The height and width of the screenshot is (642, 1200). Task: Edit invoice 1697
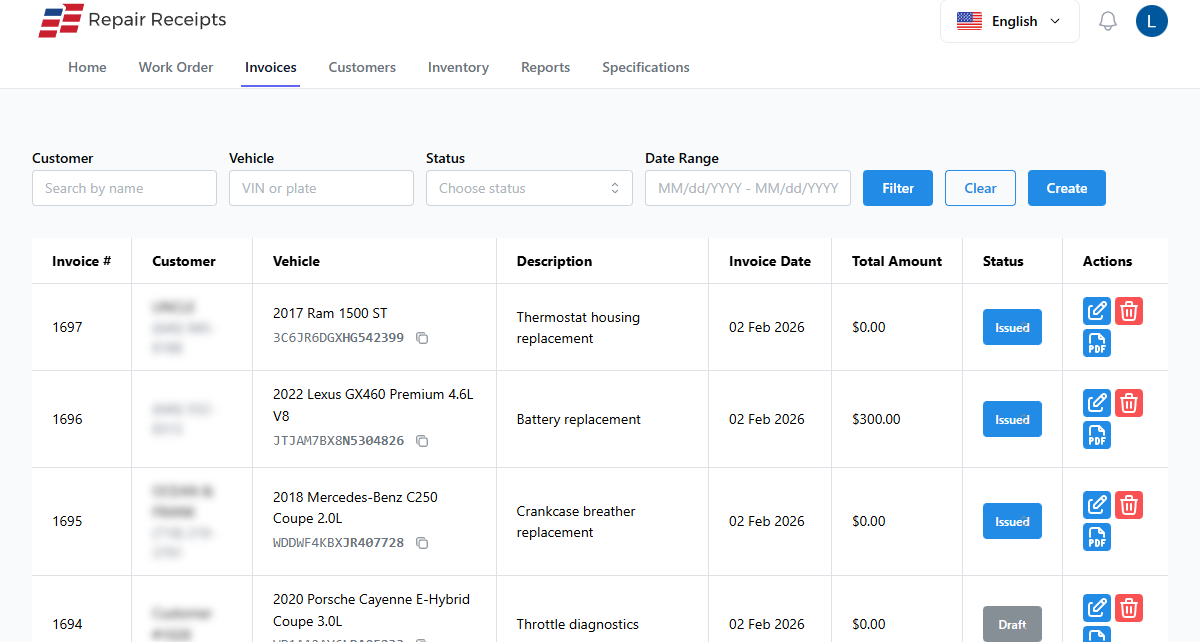(1097, 310)
